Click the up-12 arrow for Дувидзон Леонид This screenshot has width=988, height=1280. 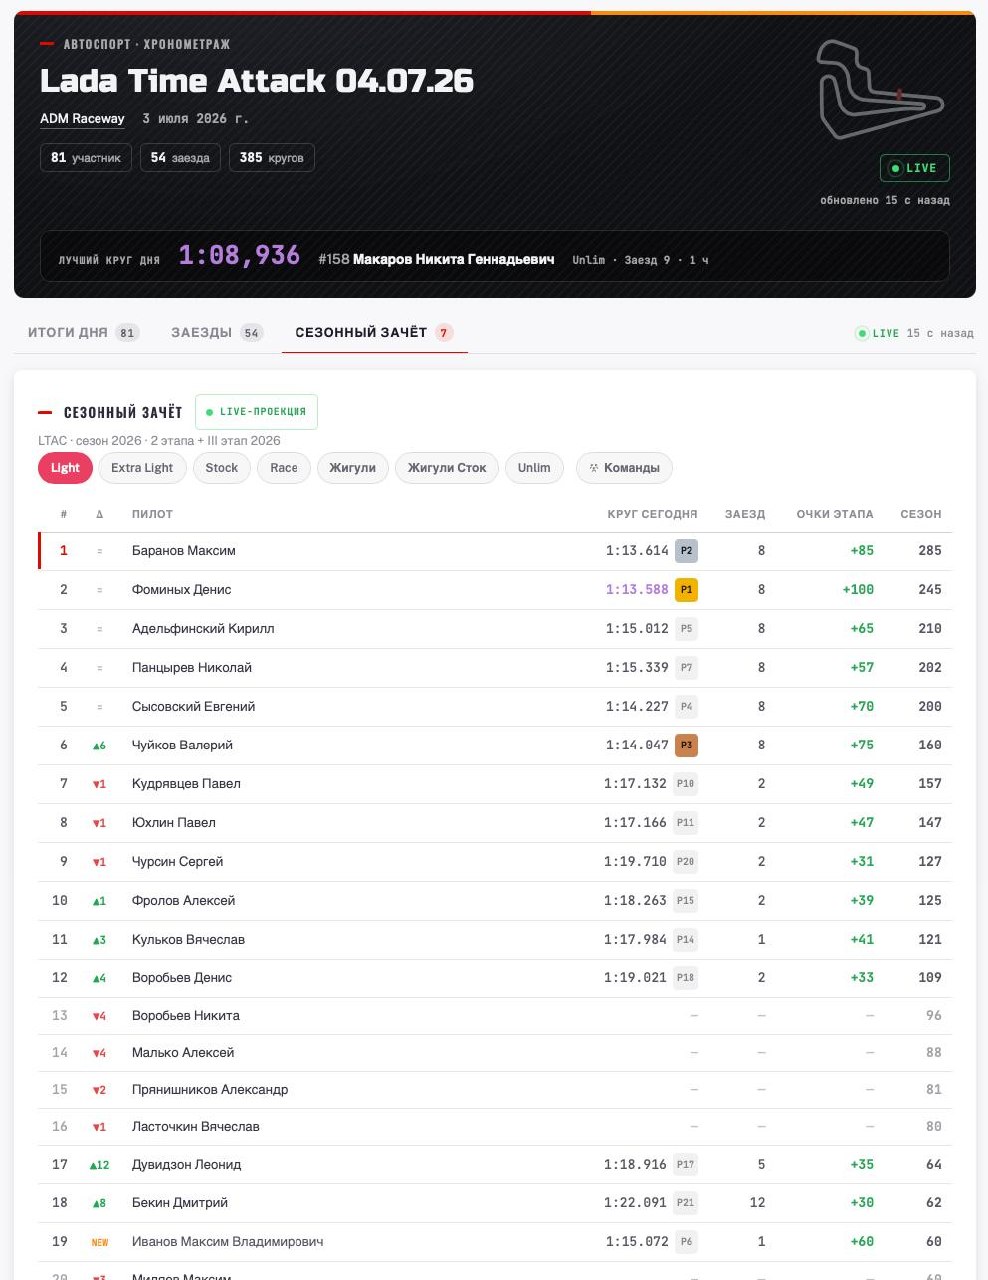pos(99,1165)
